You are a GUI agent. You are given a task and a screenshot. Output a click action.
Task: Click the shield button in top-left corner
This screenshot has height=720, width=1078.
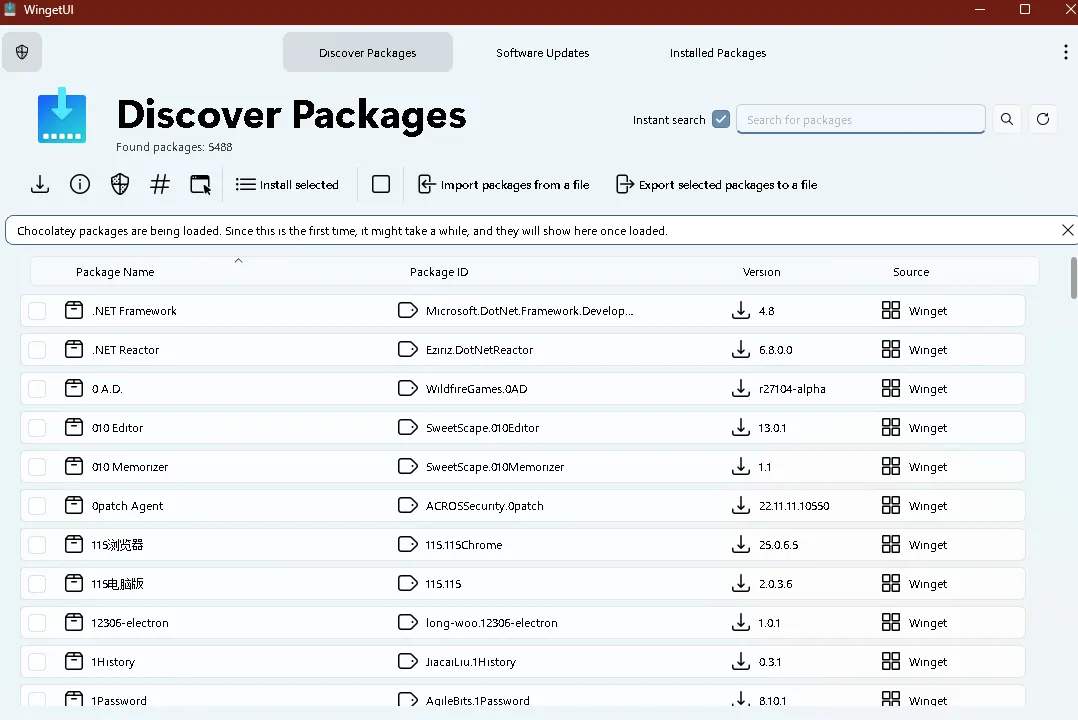coord(22,52)
